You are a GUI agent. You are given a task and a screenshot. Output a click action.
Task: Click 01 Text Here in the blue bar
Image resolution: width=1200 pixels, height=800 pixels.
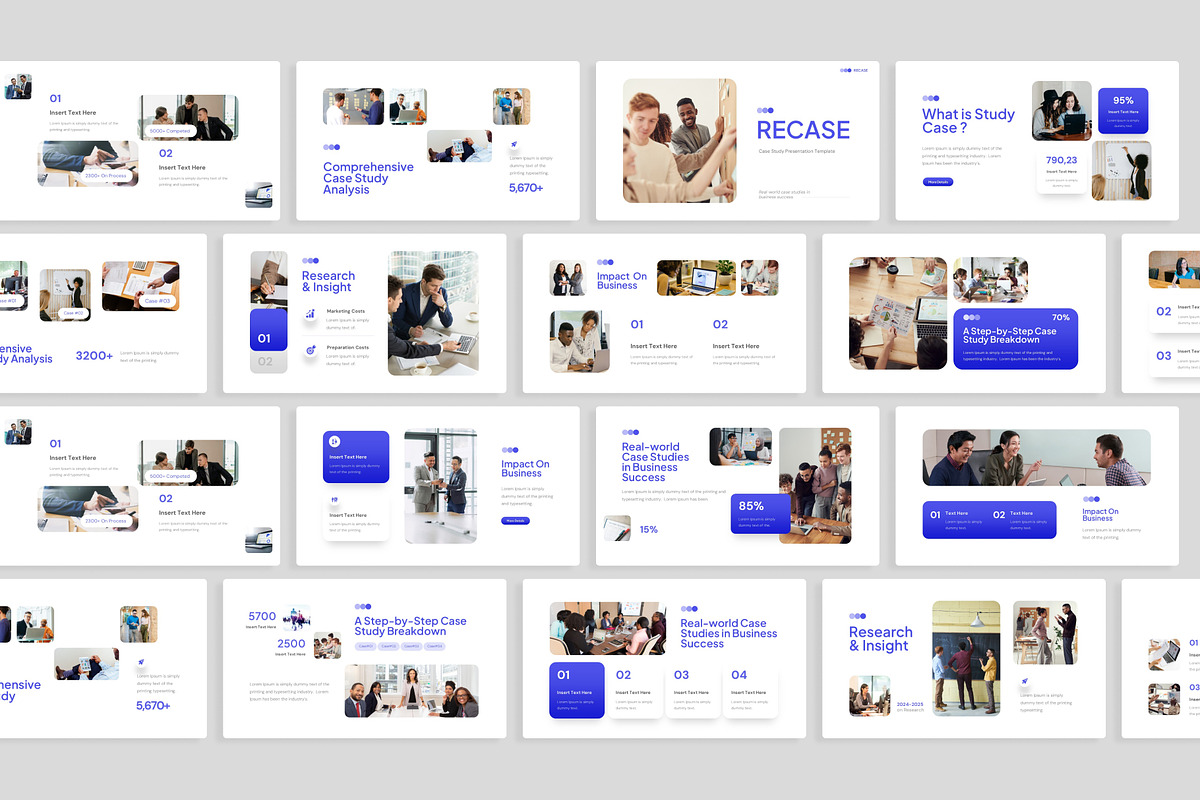pos(956,519)
